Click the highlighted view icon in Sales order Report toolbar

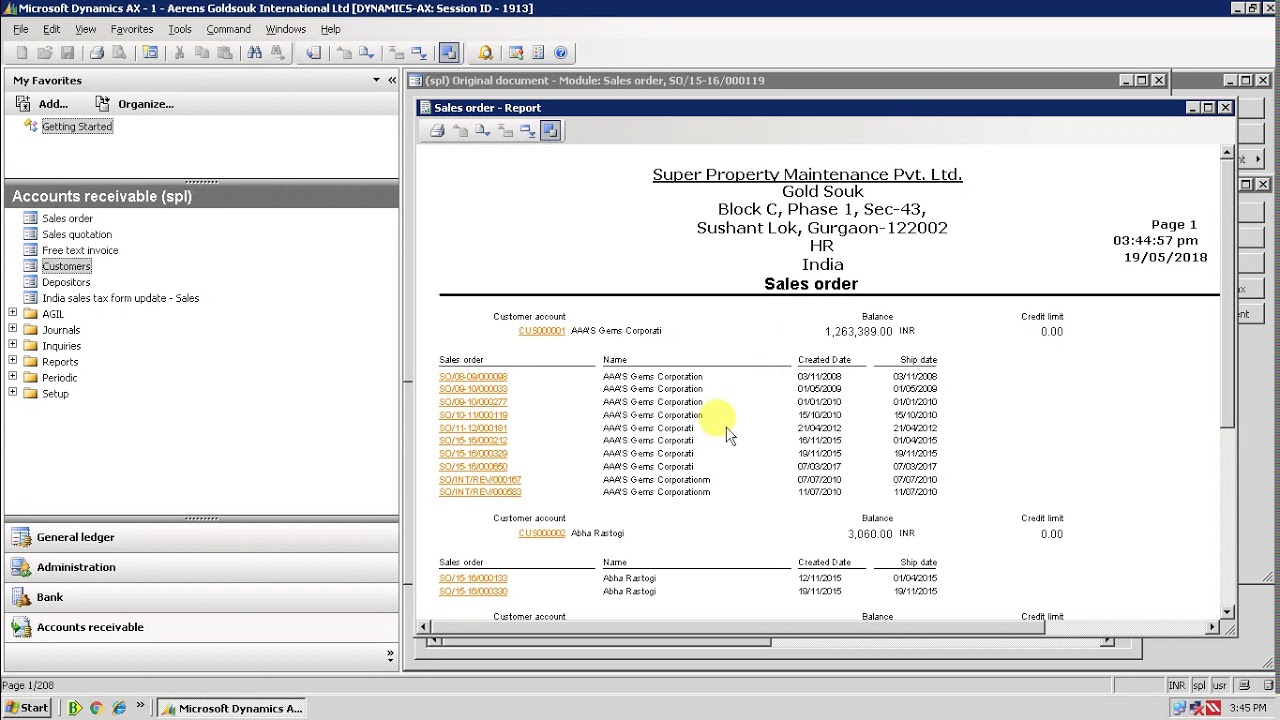[x=550, y=131]
